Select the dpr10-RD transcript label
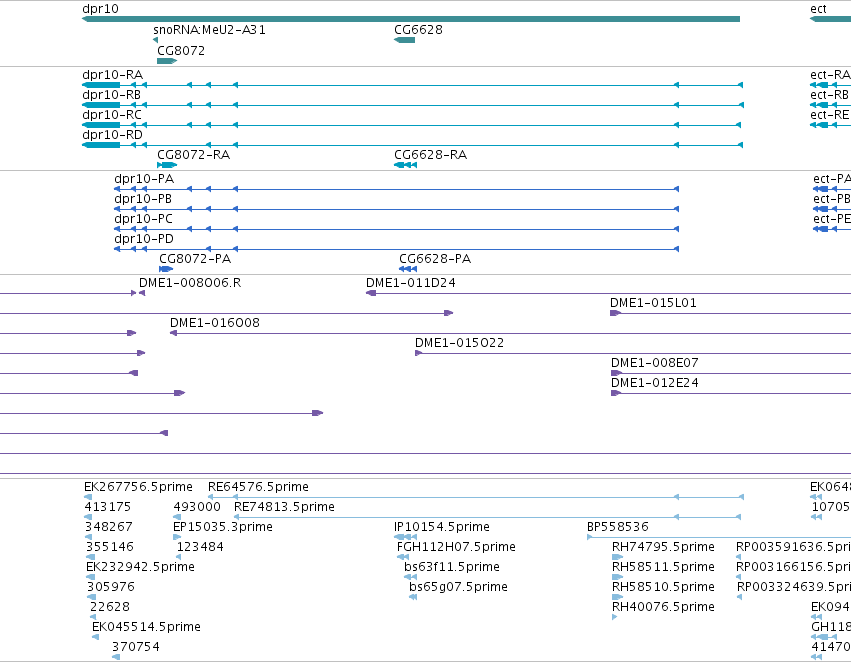Viewport: 851px width, 662px height. coord(112,135)
